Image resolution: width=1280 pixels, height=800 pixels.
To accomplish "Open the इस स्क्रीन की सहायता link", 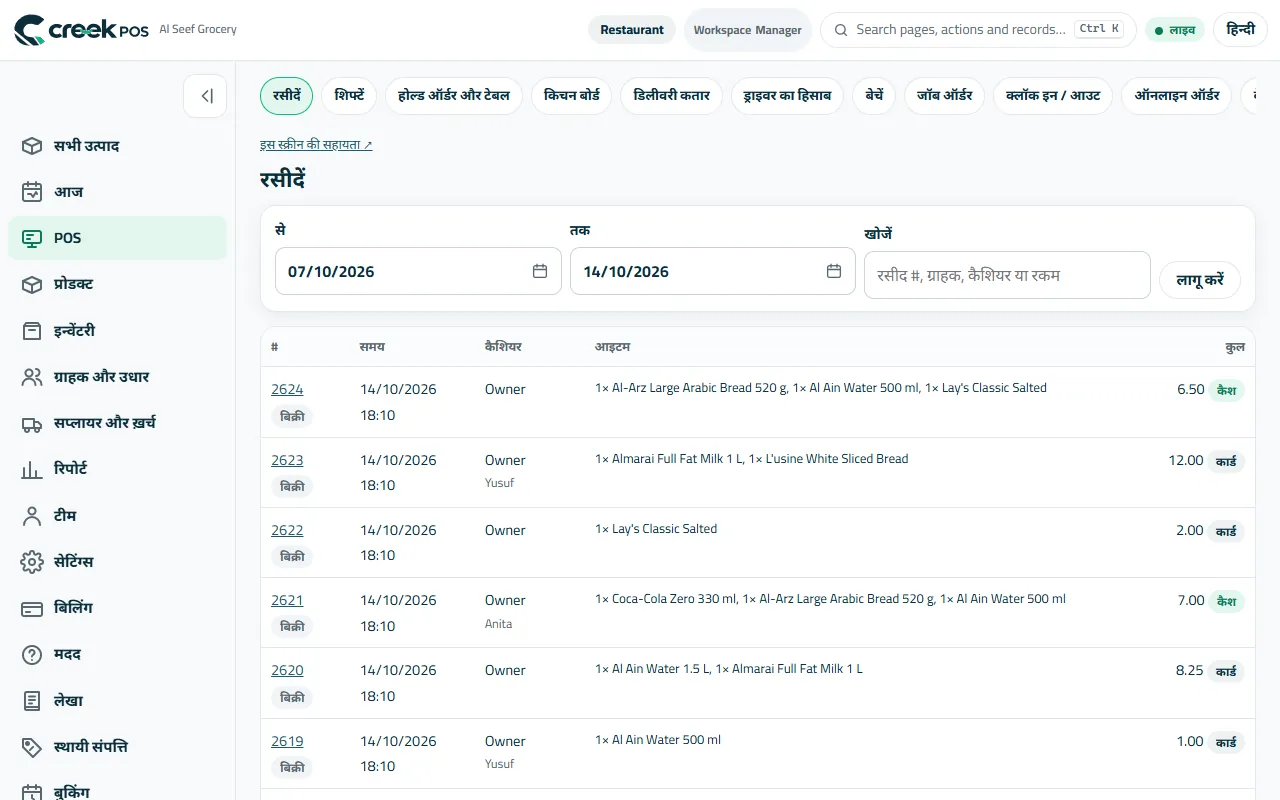I will (x=316, y=145).
